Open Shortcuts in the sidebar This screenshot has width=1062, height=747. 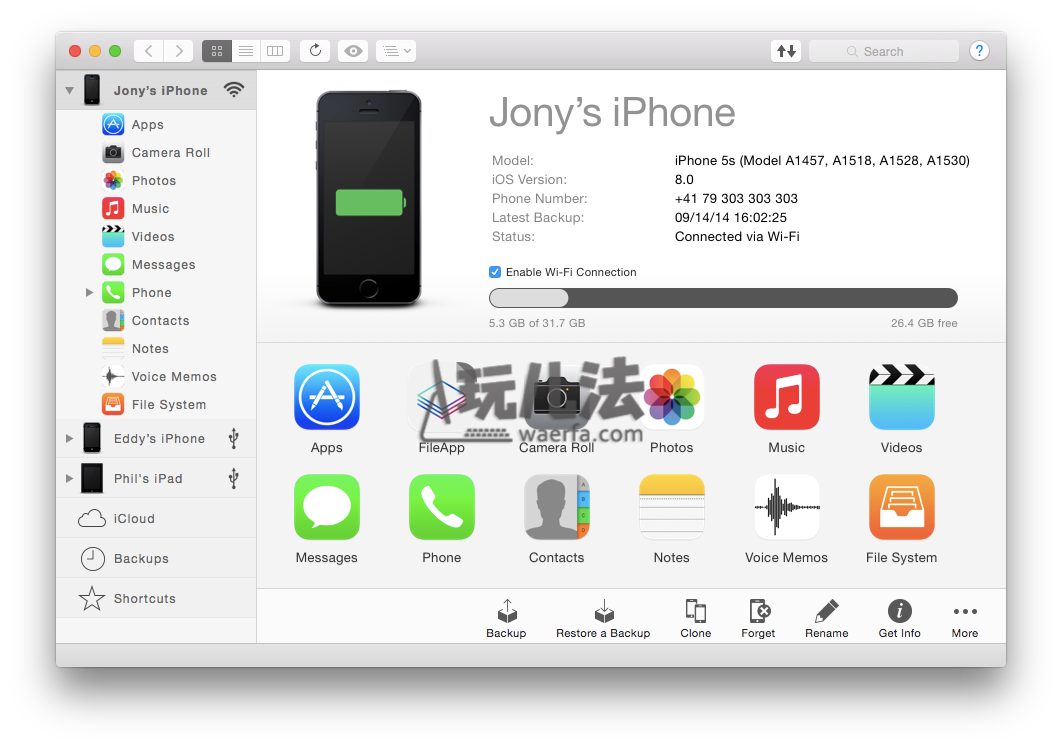[156, 599]
